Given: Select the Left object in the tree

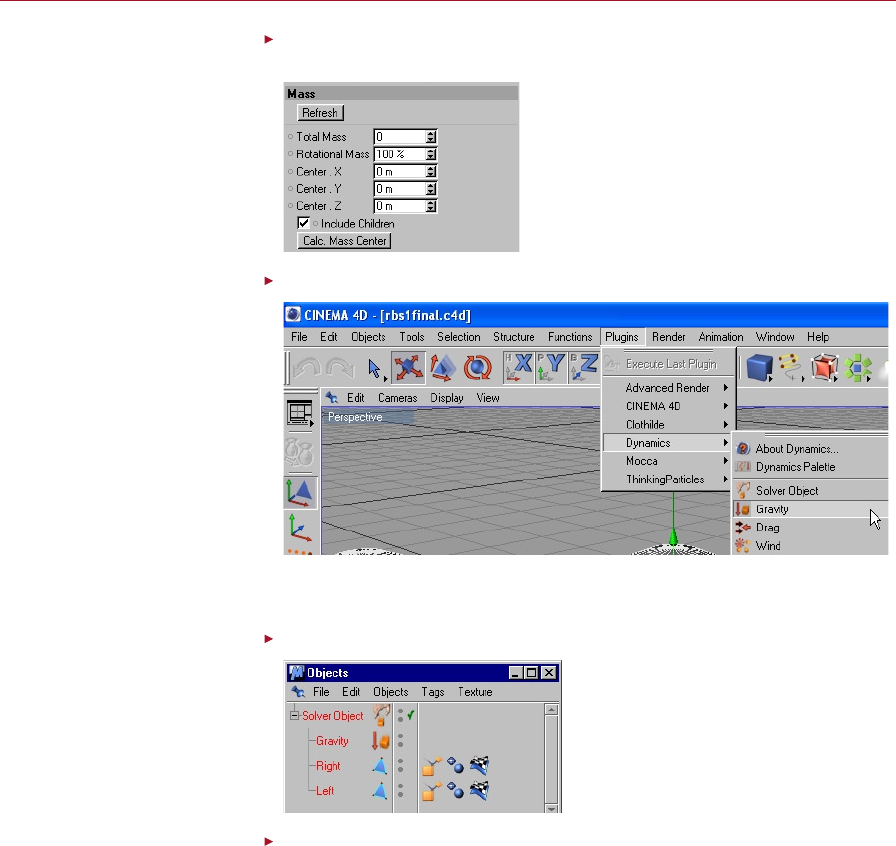Looking at the screenshot, I should point(325,791).
